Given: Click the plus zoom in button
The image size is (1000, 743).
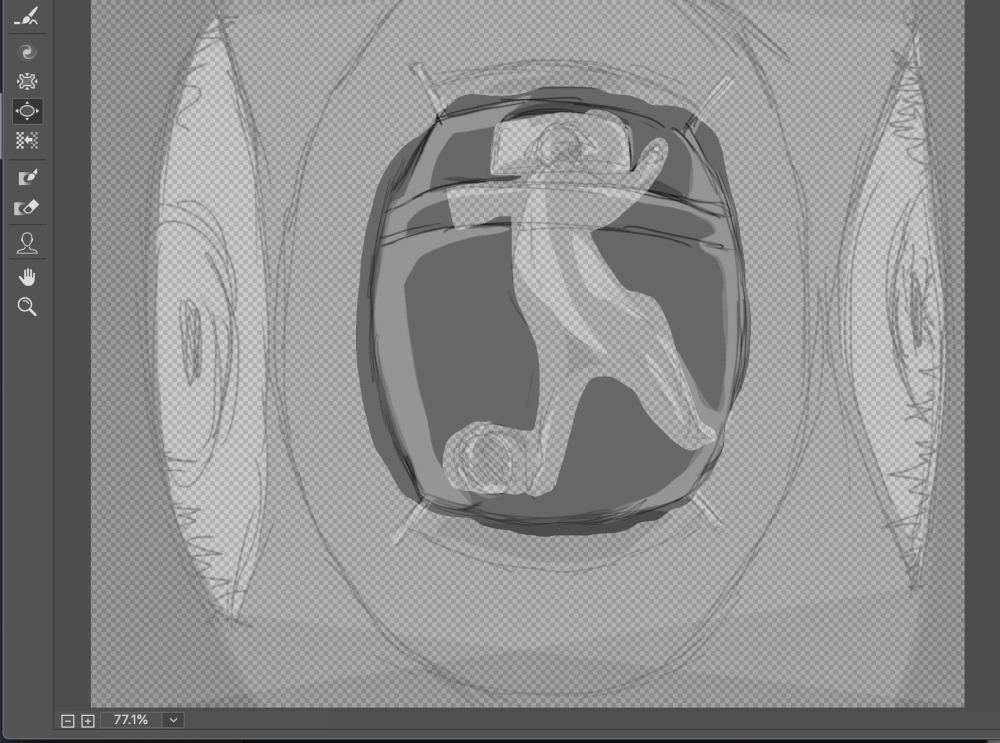Looking at the screenshot, I should 88,721.
